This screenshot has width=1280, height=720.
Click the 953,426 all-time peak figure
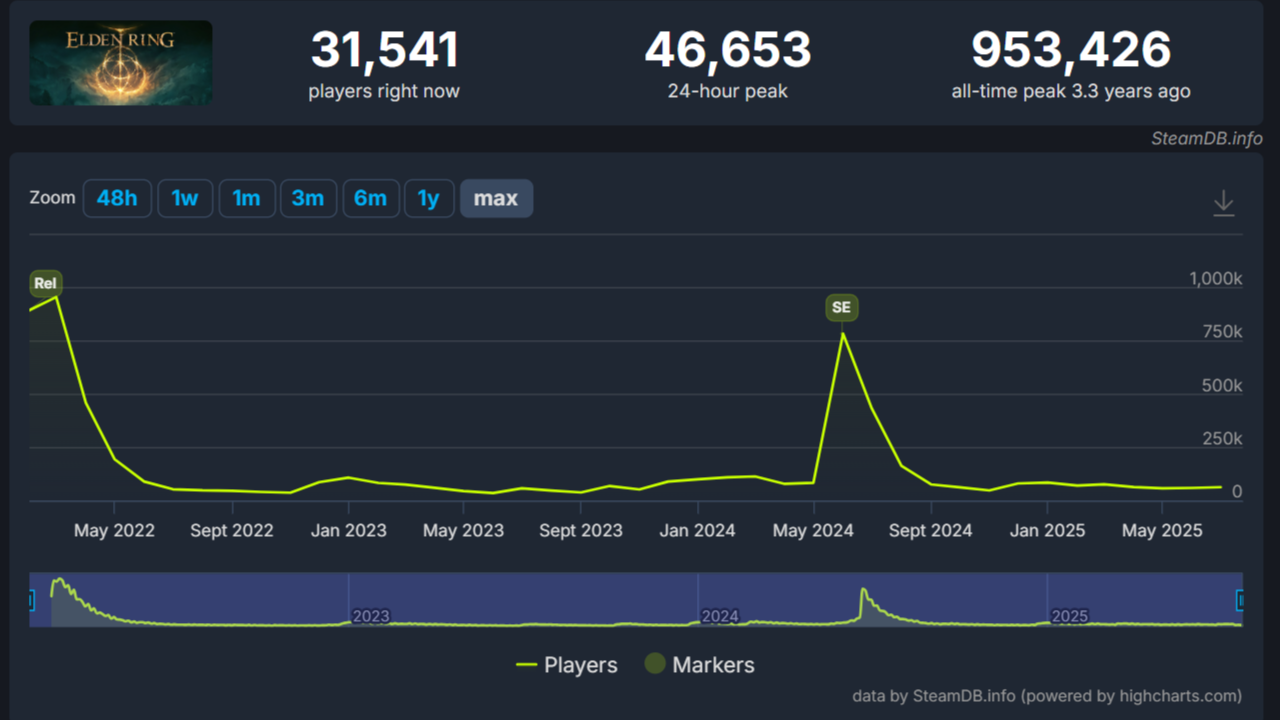click(x=1071, y=50)
